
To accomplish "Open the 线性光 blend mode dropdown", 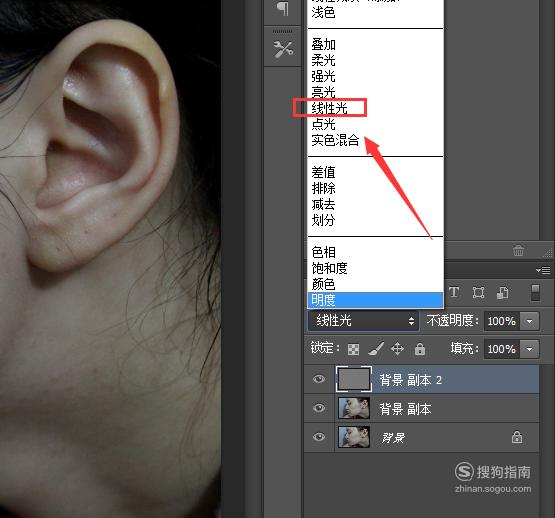I will tap(364, 321).
